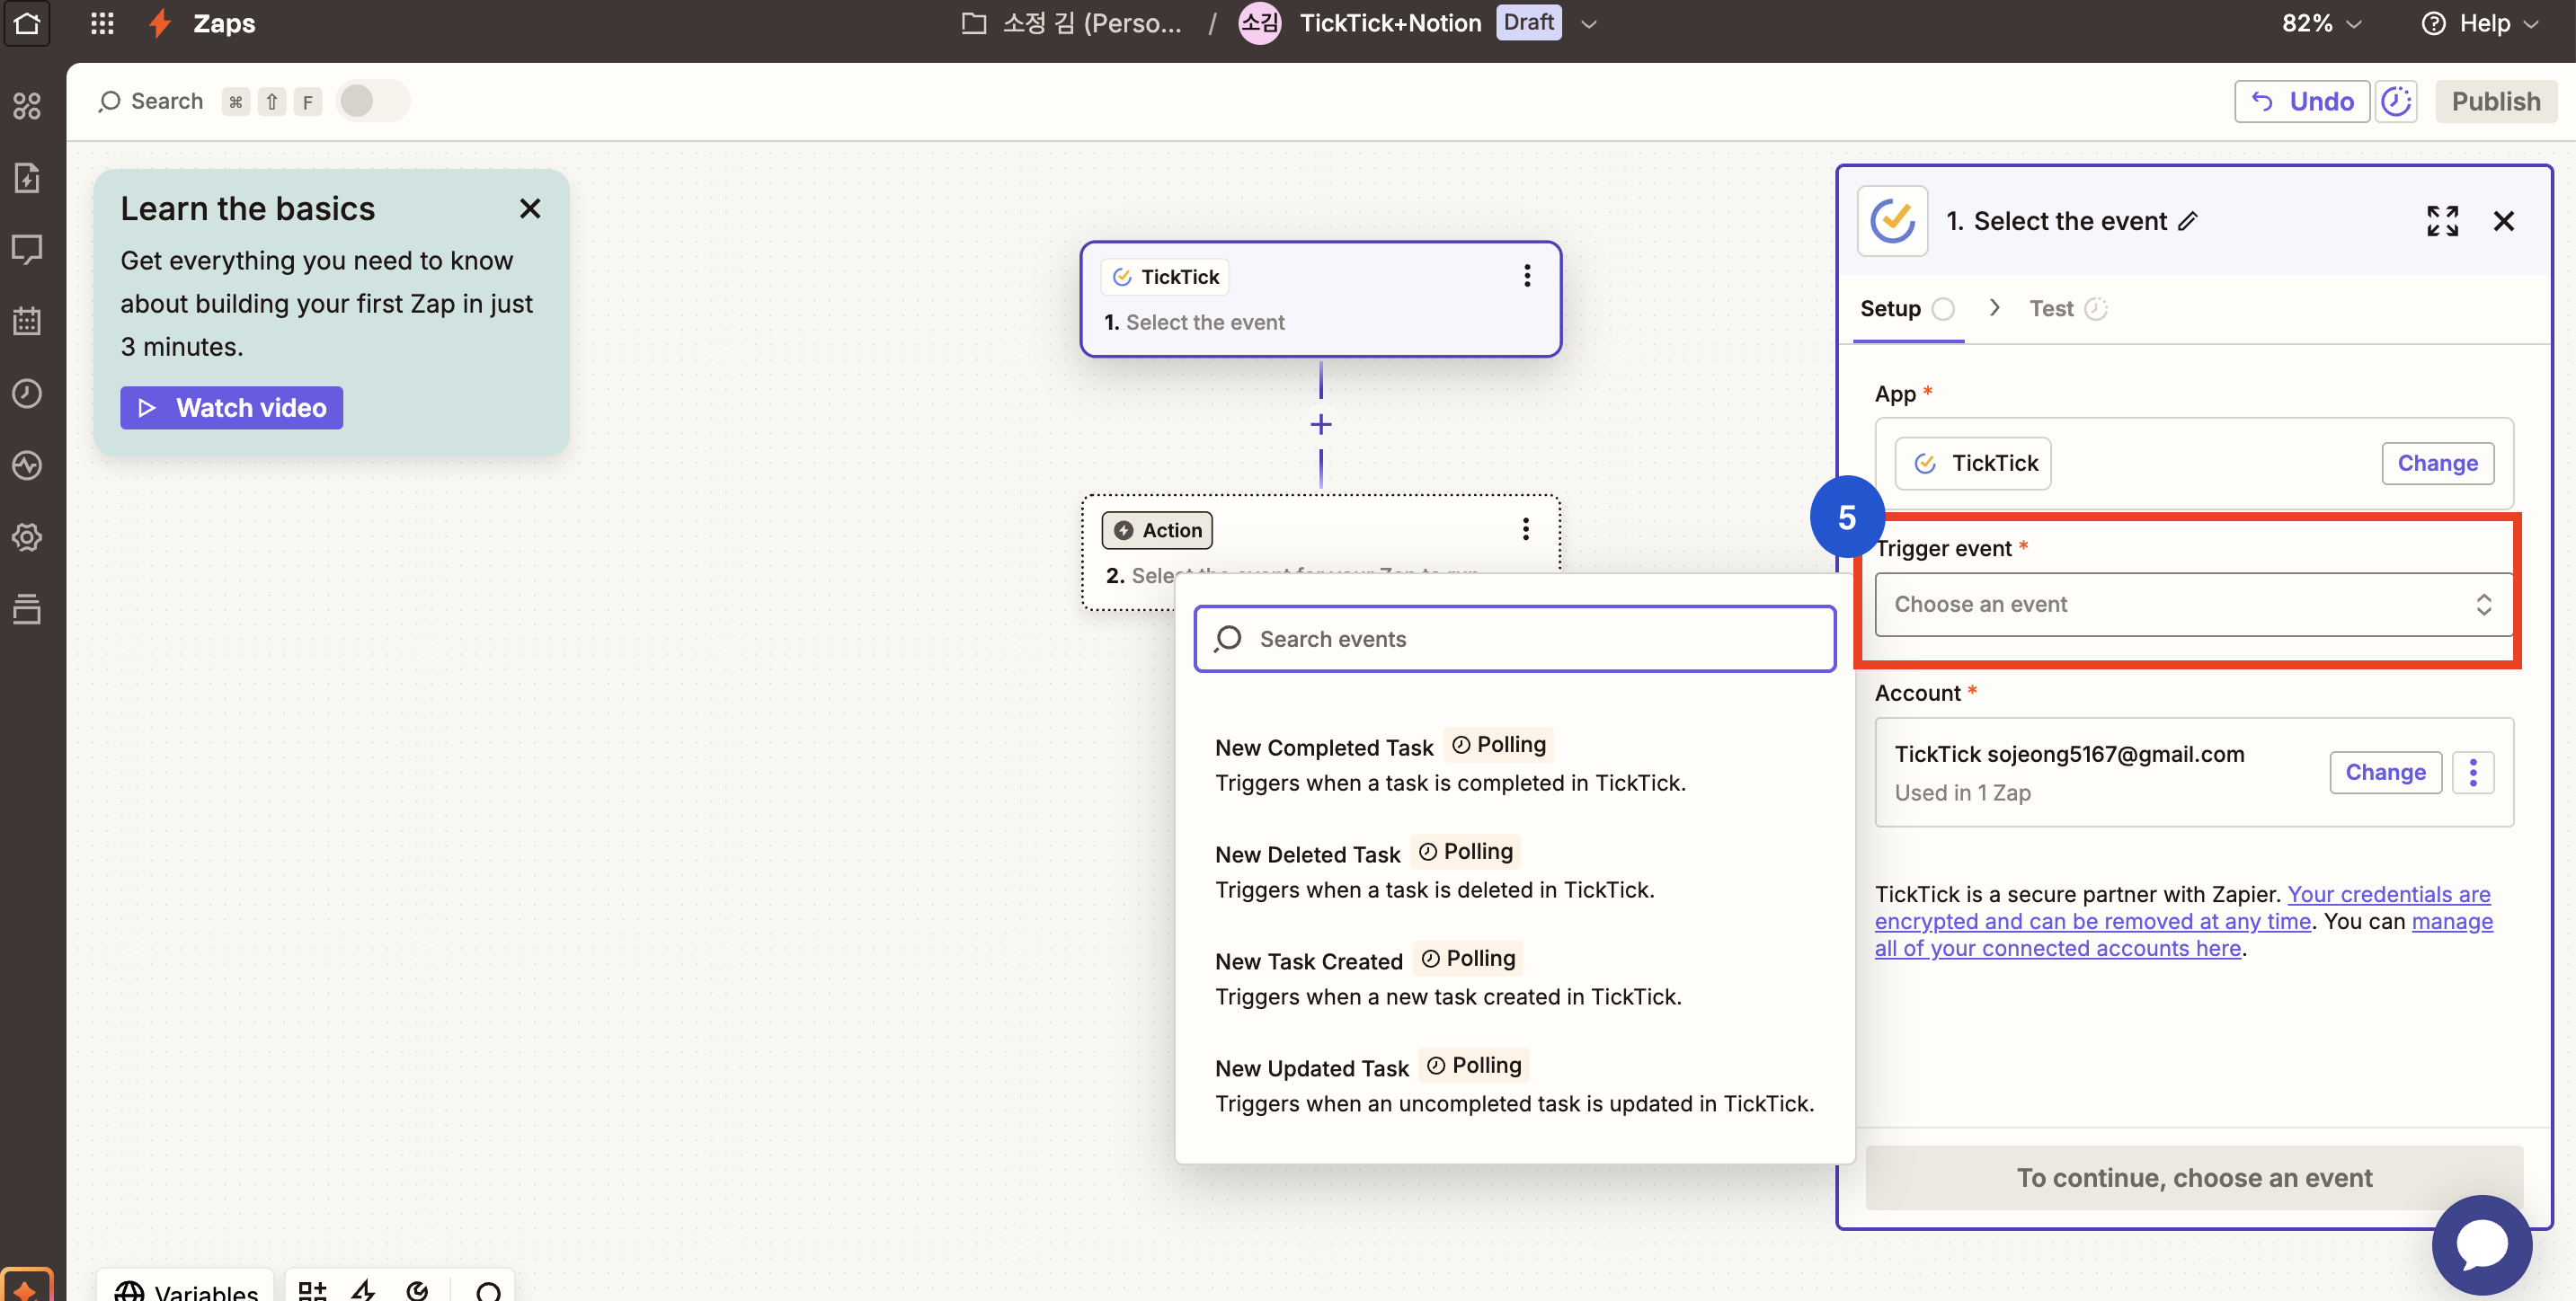This screenshot has height=1301, width=2576.
Task: Click the Zaps lightning bolt icon
Action: (159, 23)
